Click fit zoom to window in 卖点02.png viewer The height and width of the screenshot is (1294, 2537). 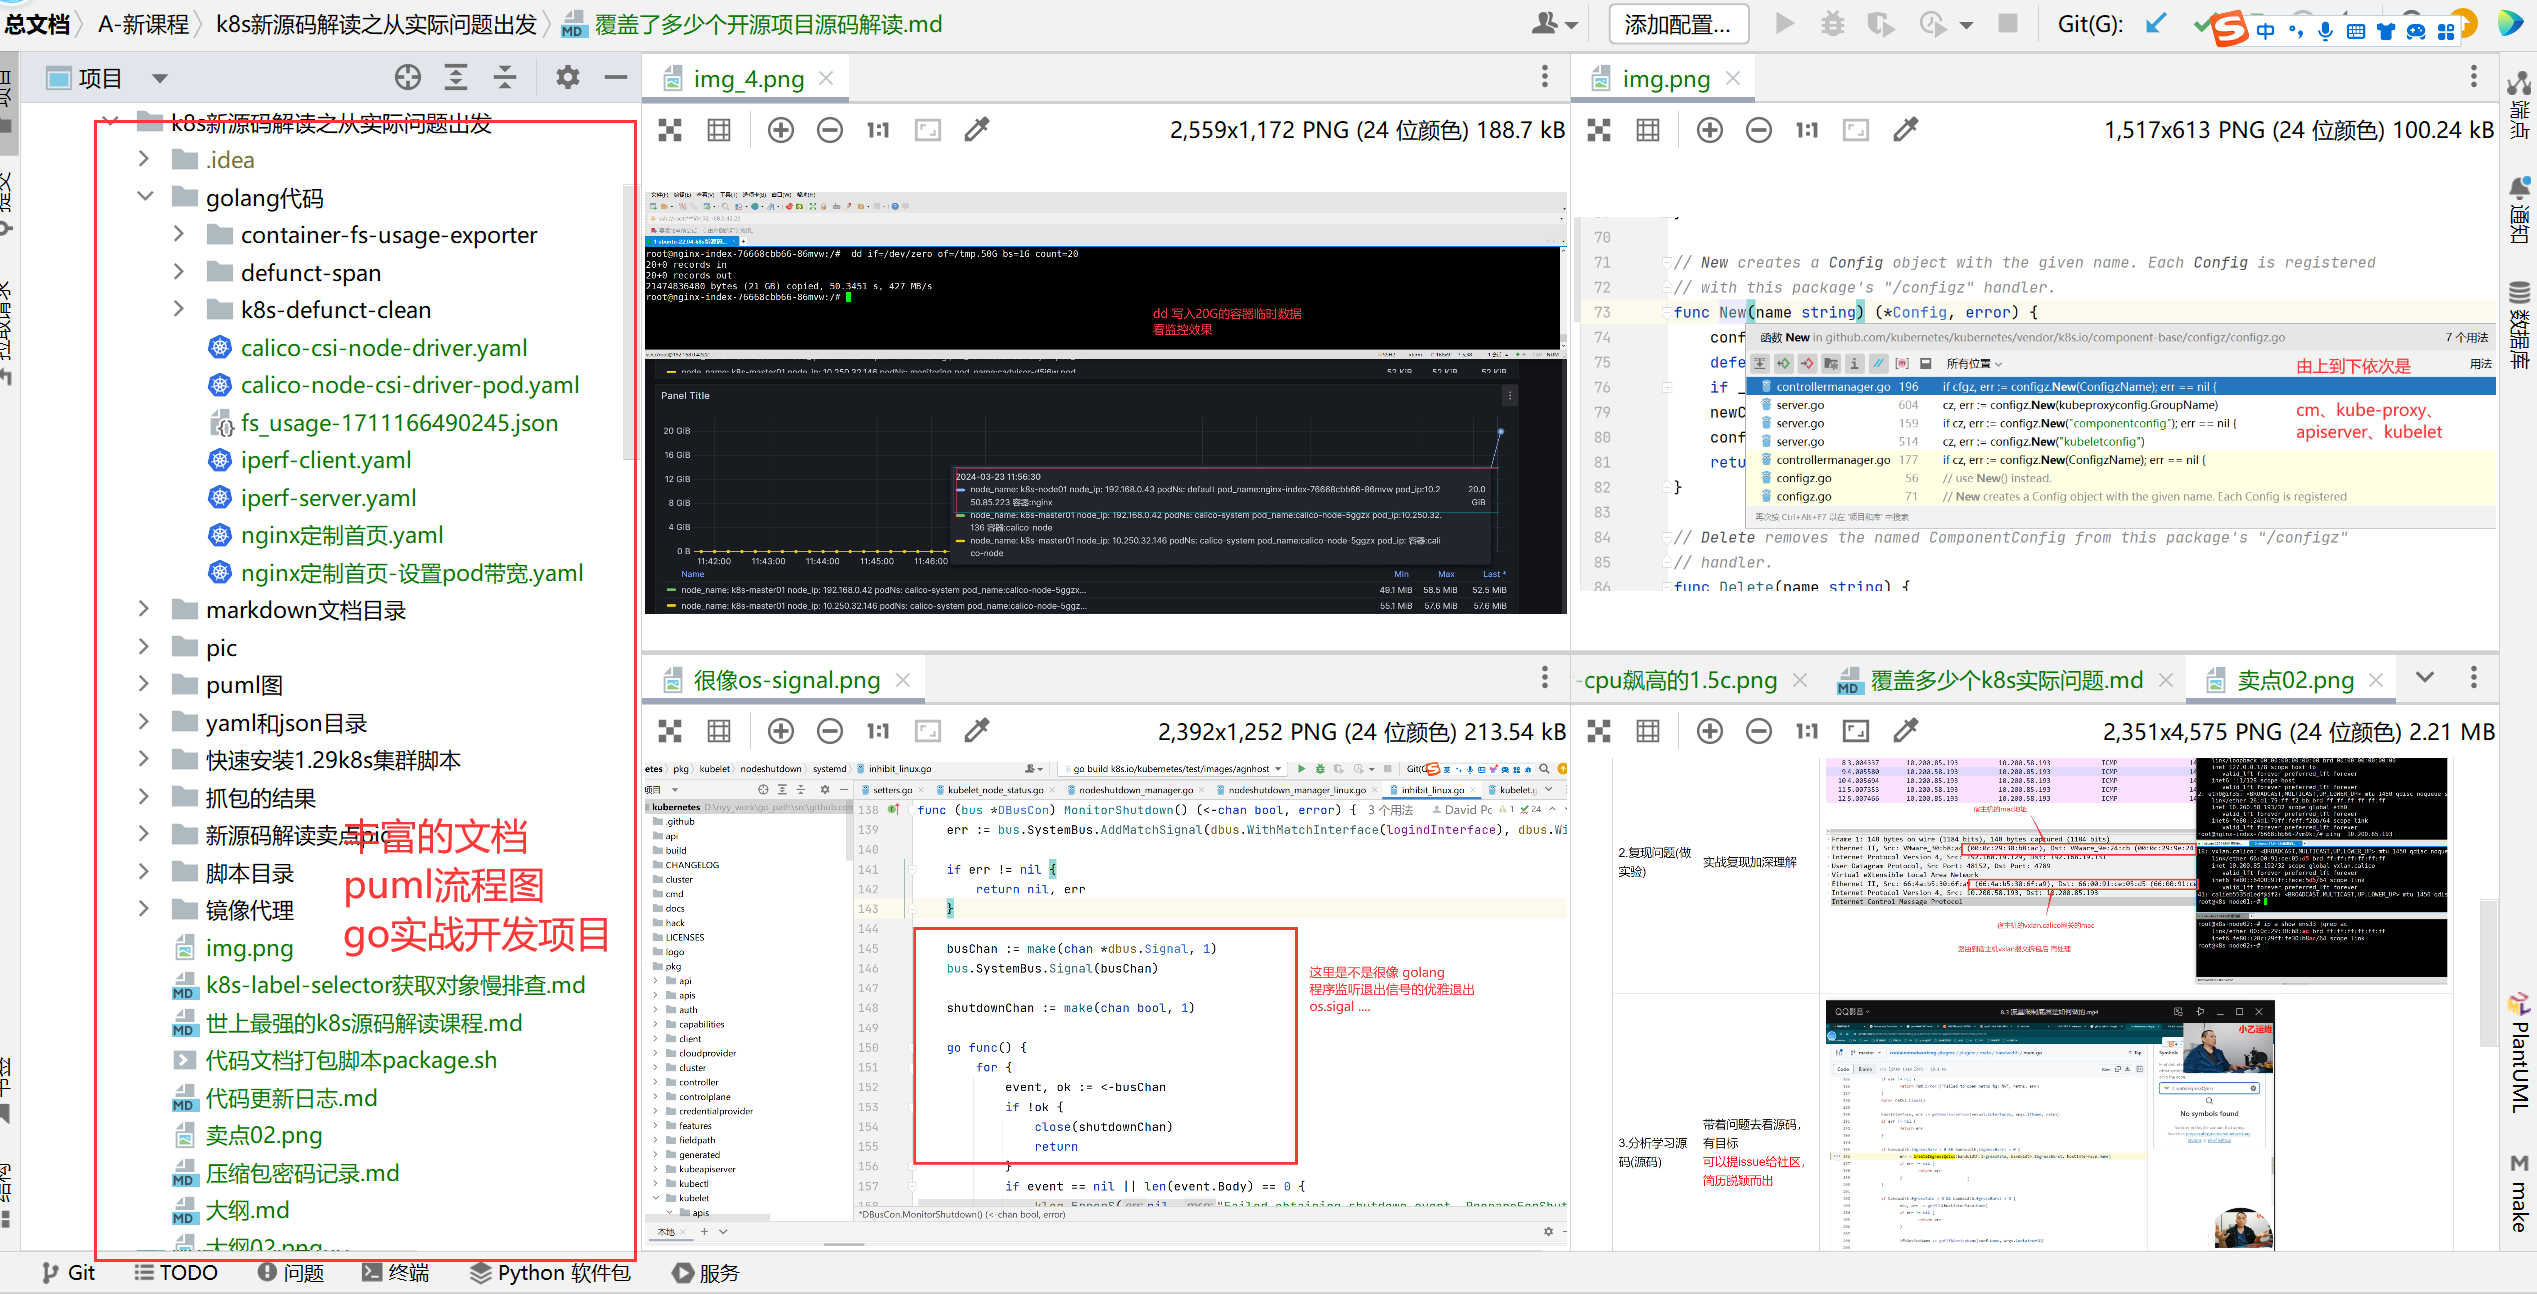pyautogui.click(x=1855, y=731)
